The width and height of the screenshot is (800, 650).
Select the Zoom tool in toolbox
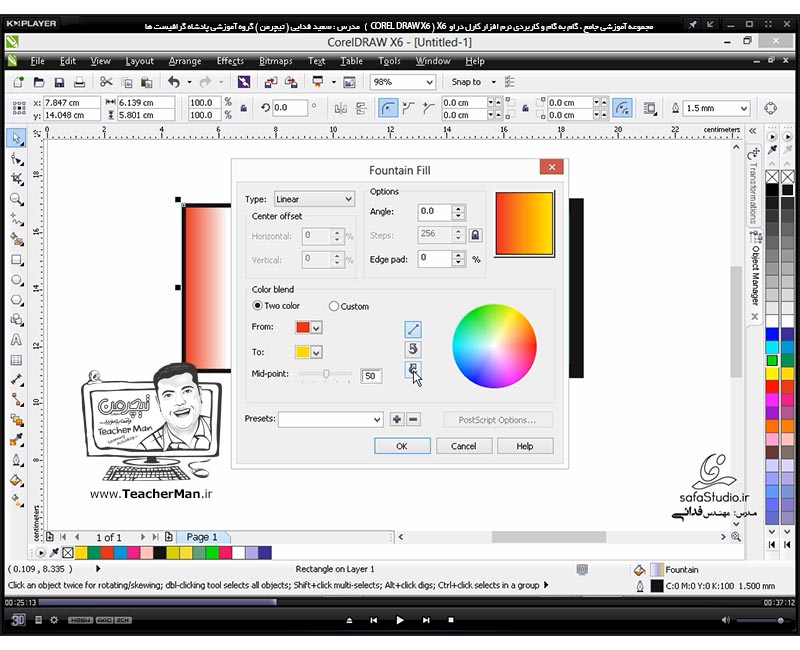[x=17, y=199]
